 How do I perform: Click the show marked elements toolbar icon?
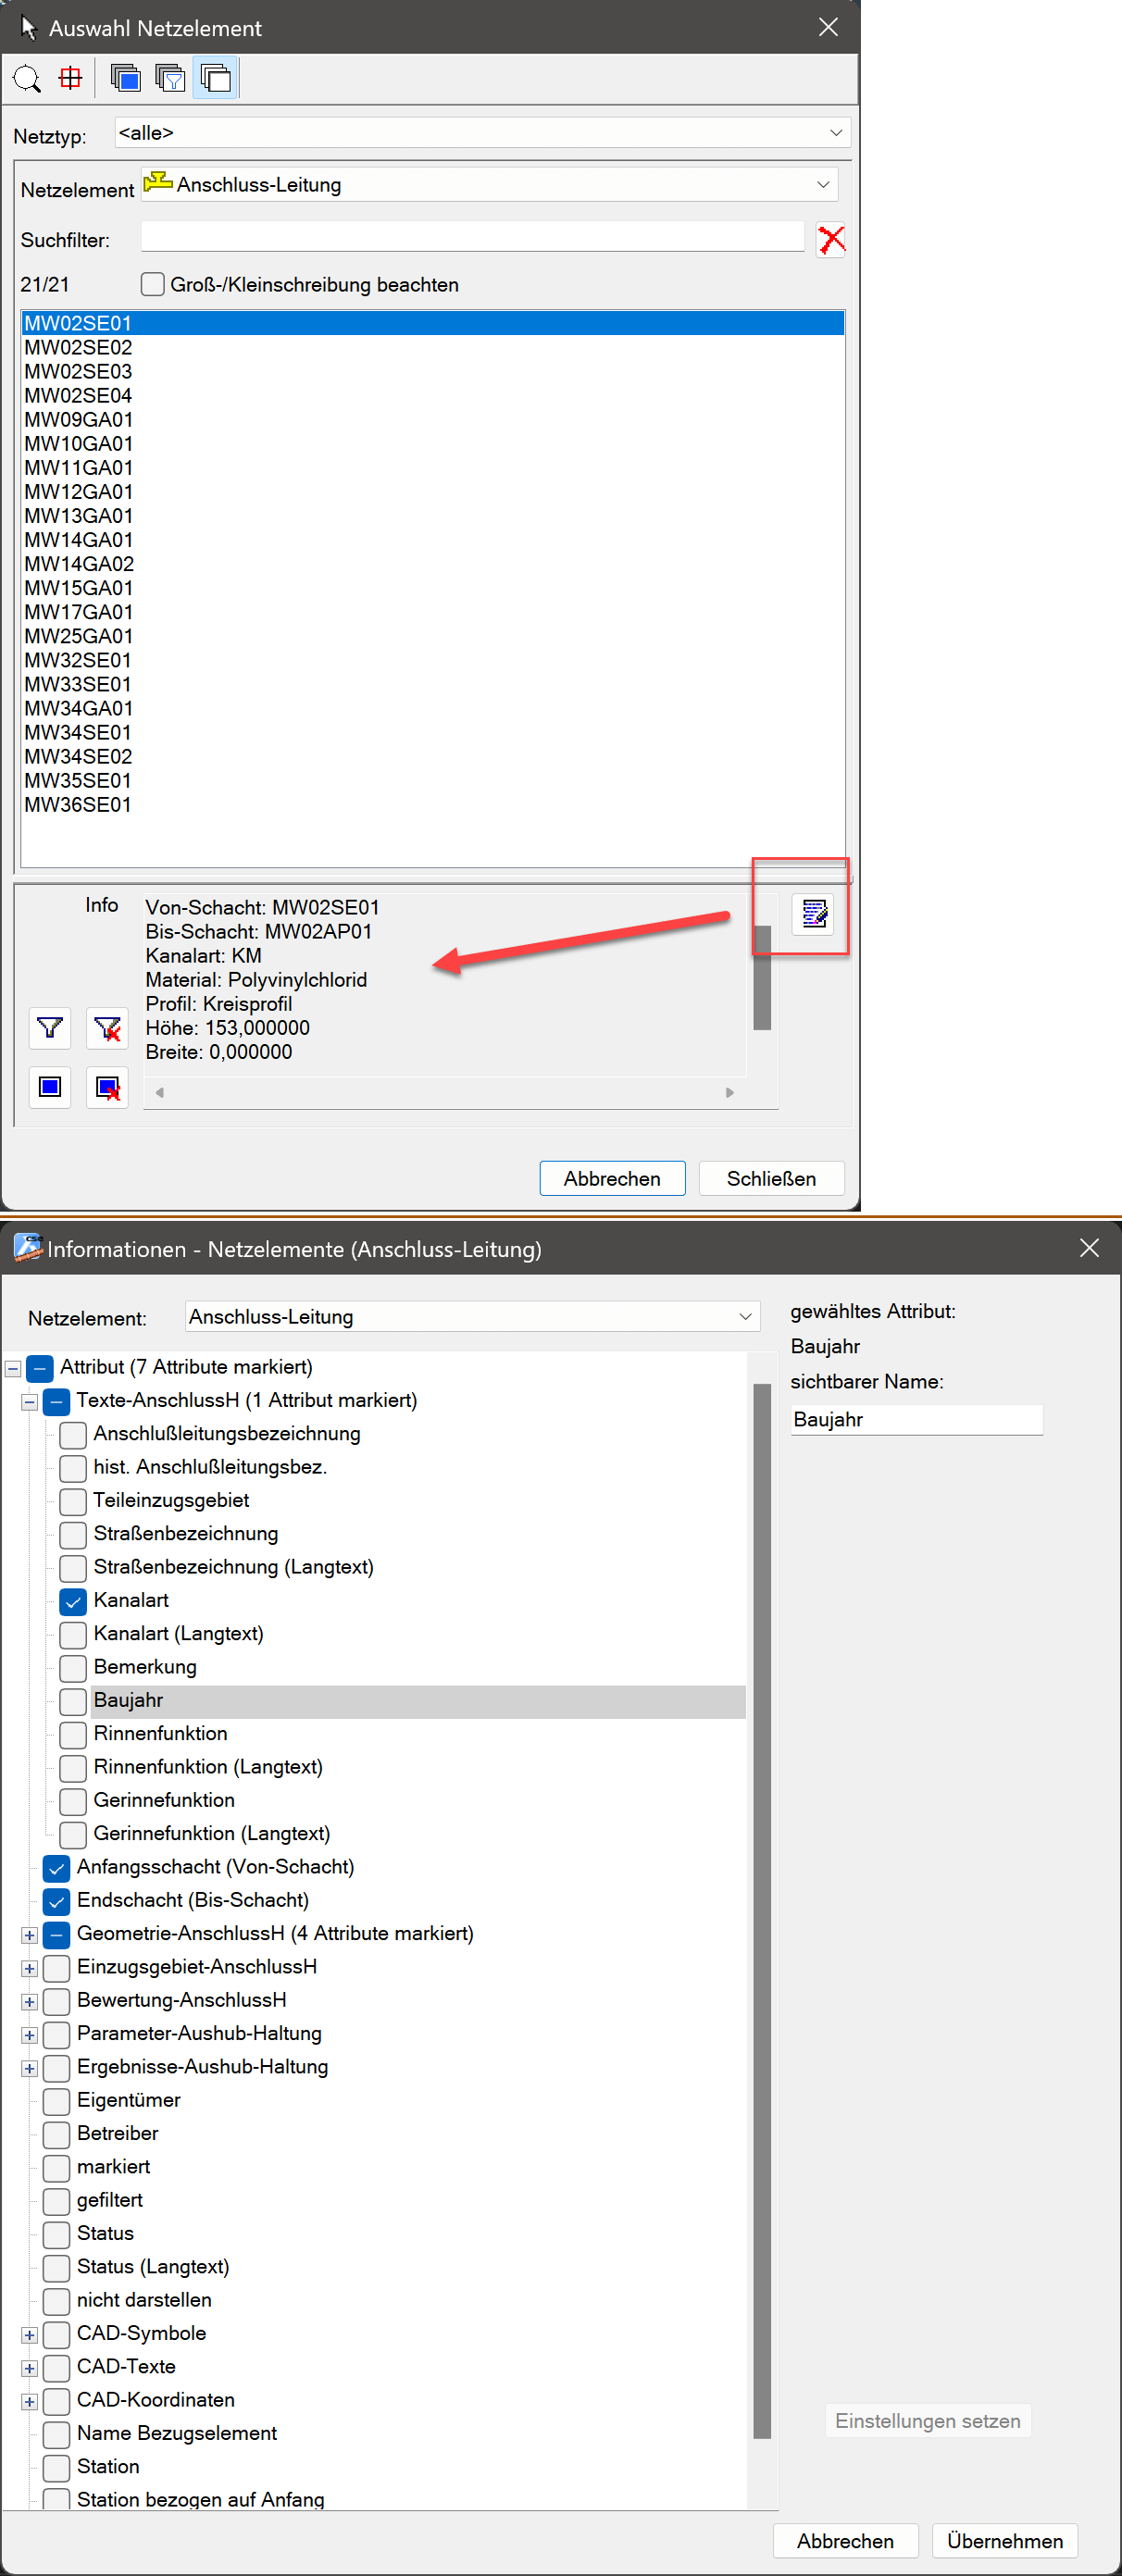[x=126, y=78]
